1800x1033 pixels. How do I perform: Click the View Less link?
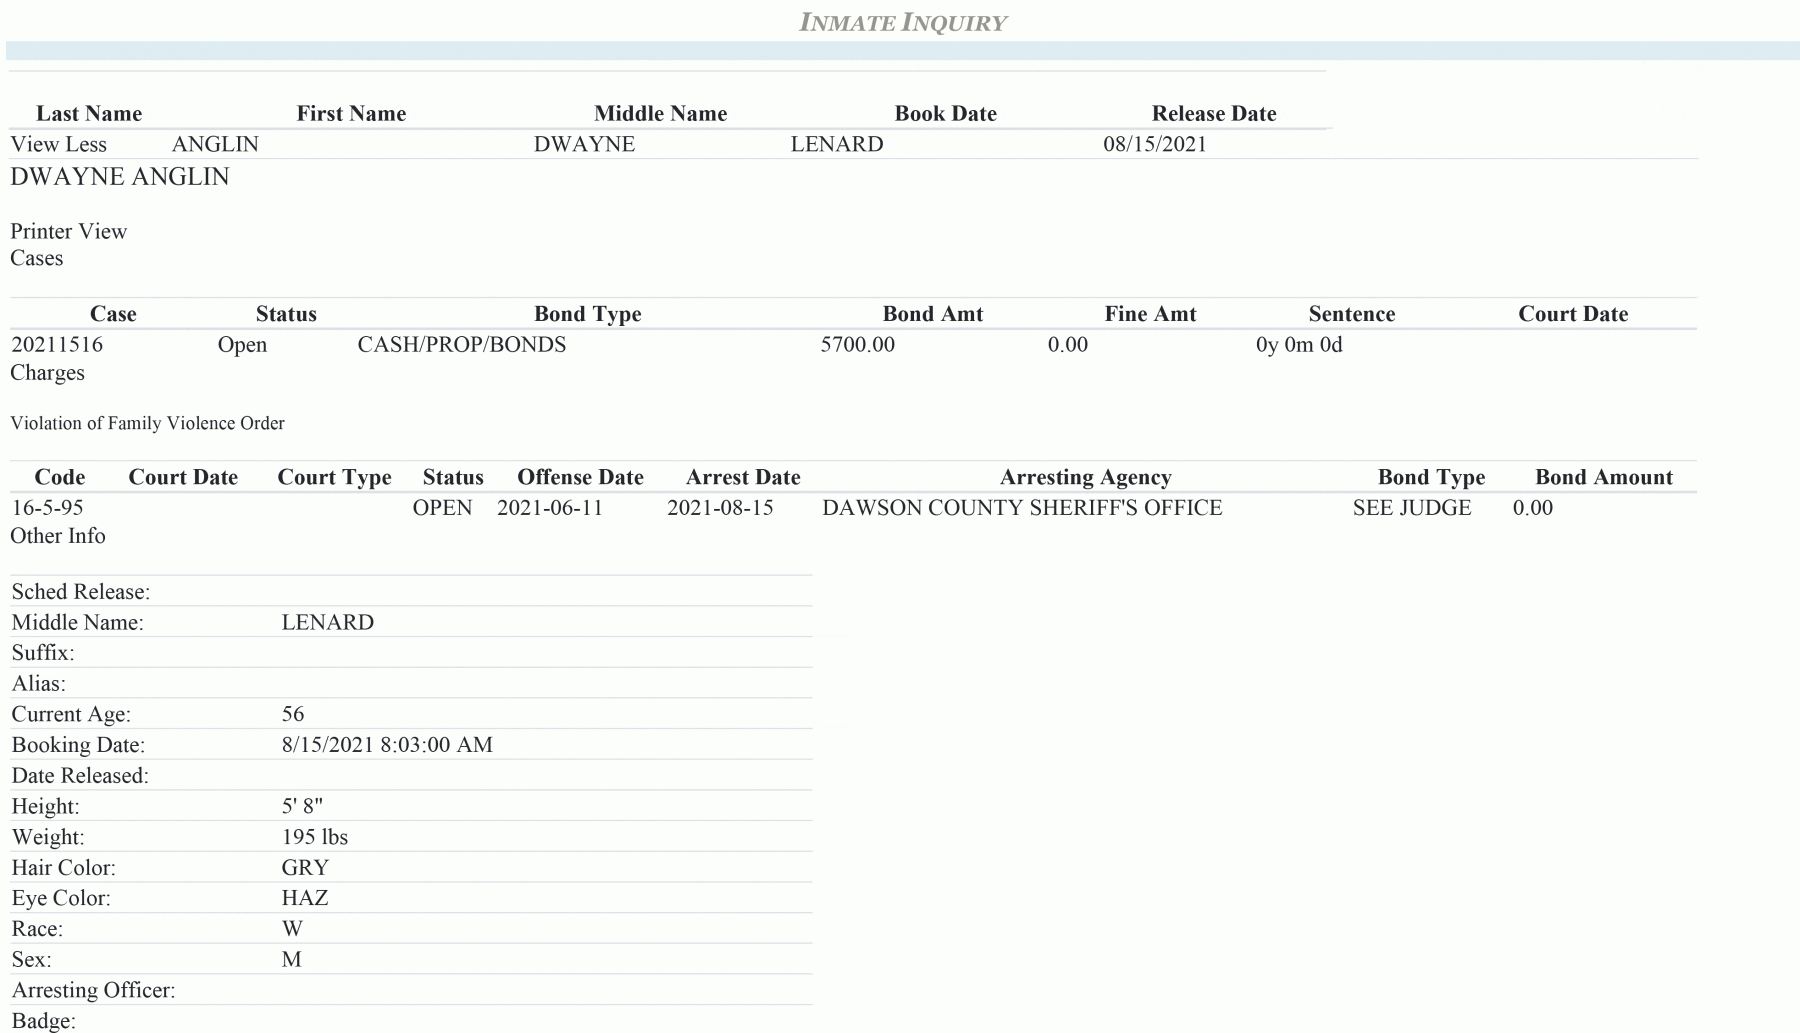coord(58,144)
